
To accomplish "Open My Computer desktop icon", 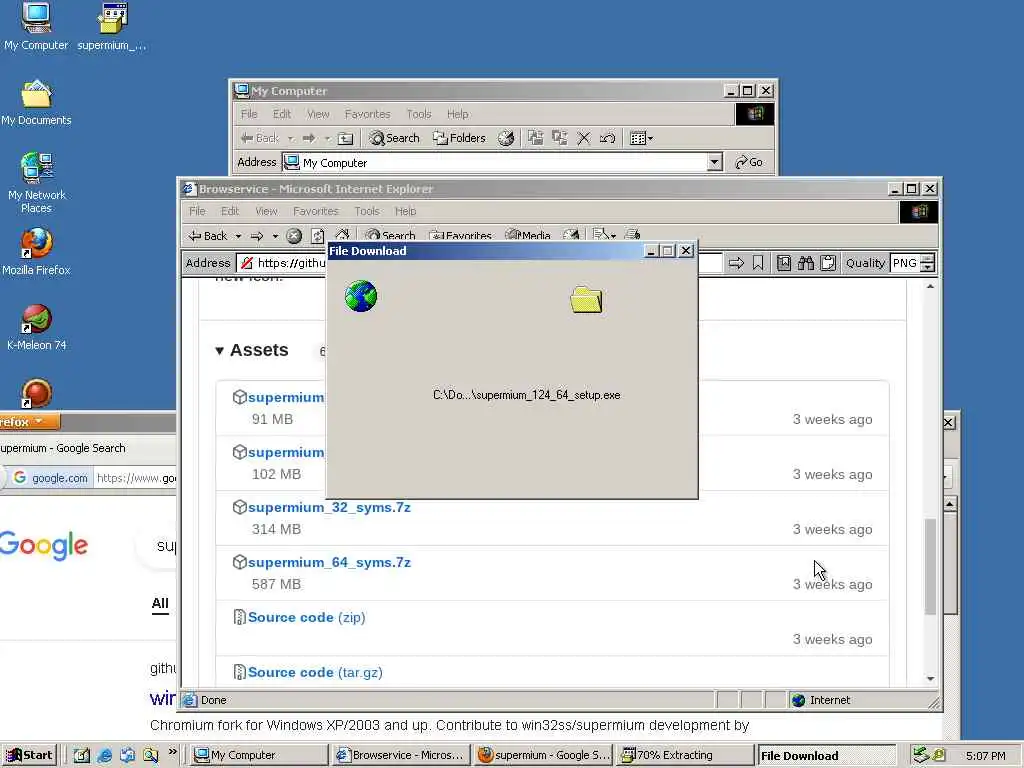I will coord(36,26).
